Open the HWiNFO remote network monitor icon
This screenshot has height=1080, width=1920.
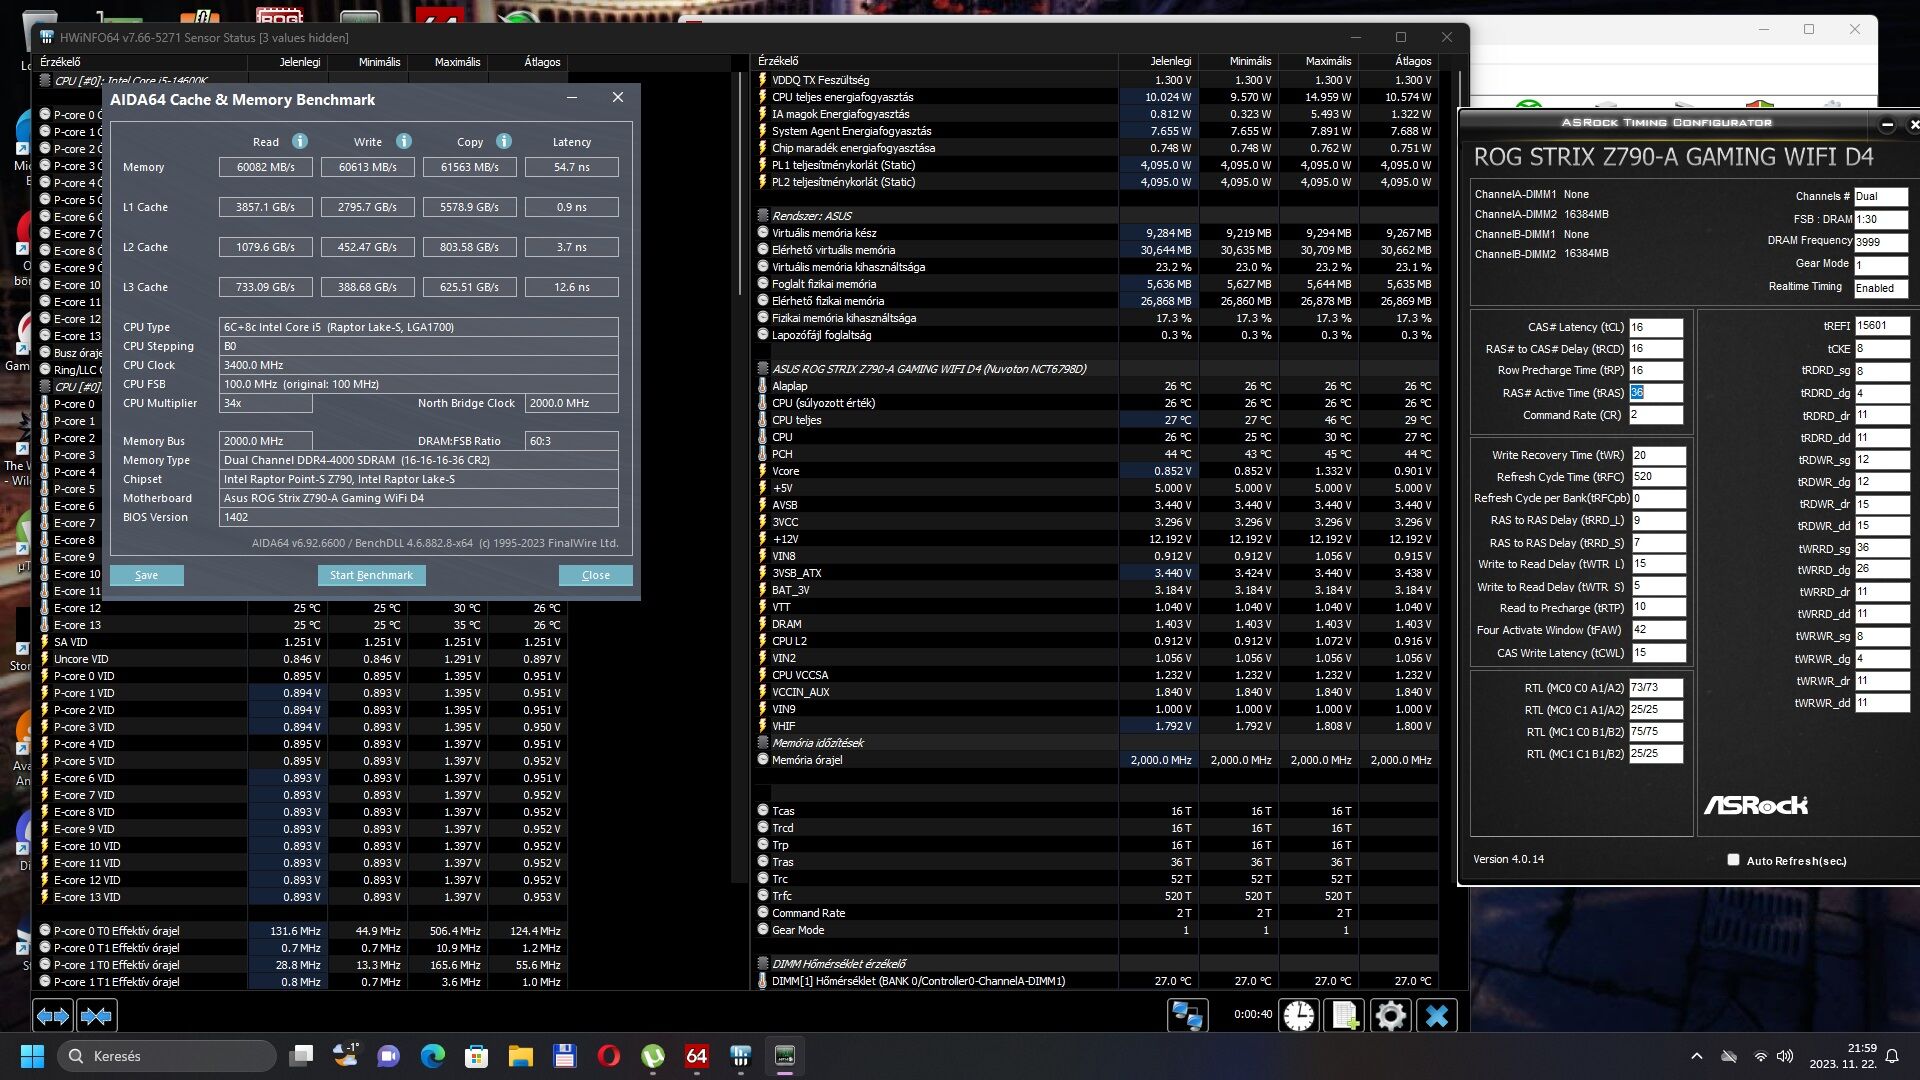(1187, 1015)
